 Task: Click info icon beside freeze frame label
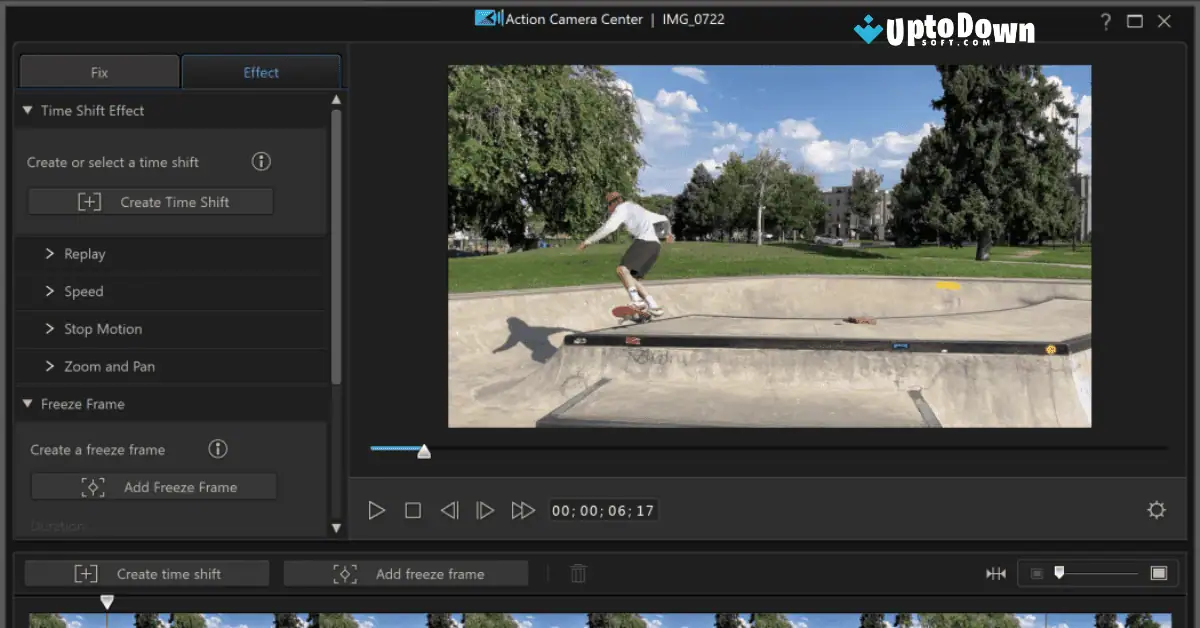tap(217, 449)
